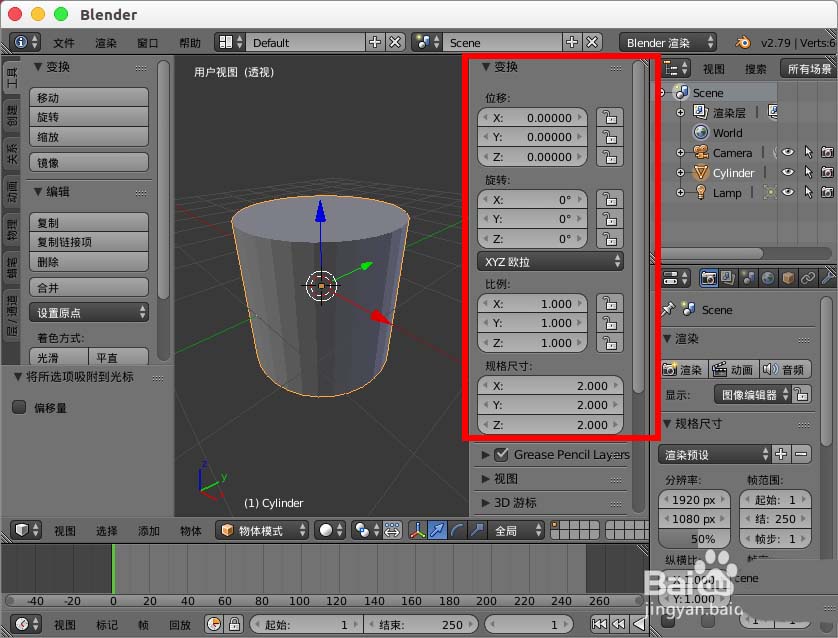
Task: Jump to previous keyframe in timeline
Action: [619, 624]
